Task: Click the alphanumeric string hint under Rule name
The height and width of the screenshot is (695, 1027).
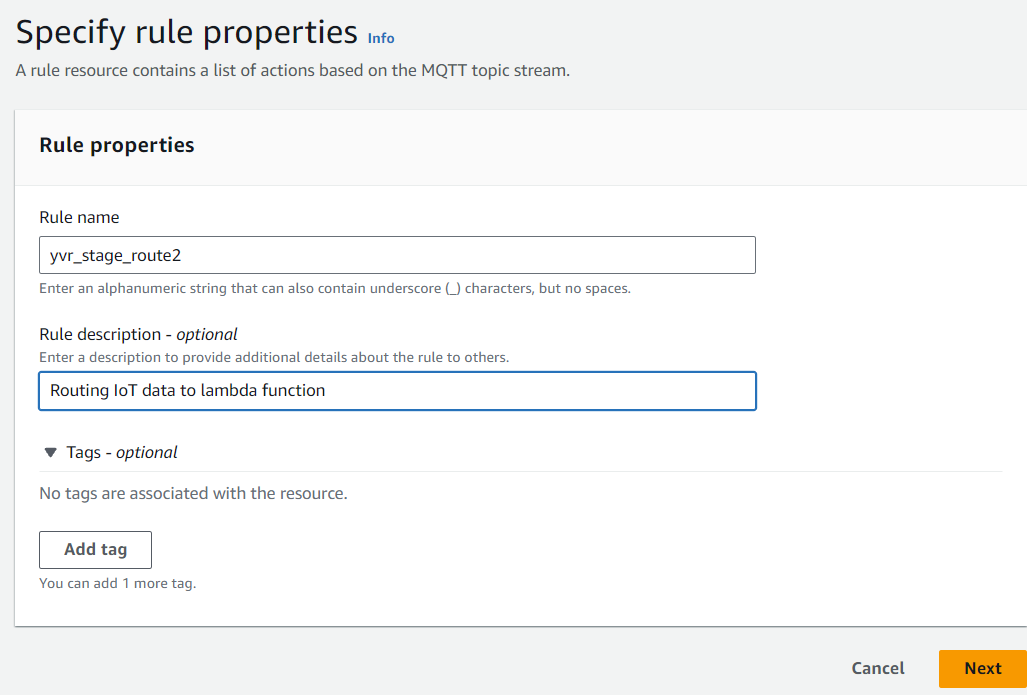Action: [335, 288]
